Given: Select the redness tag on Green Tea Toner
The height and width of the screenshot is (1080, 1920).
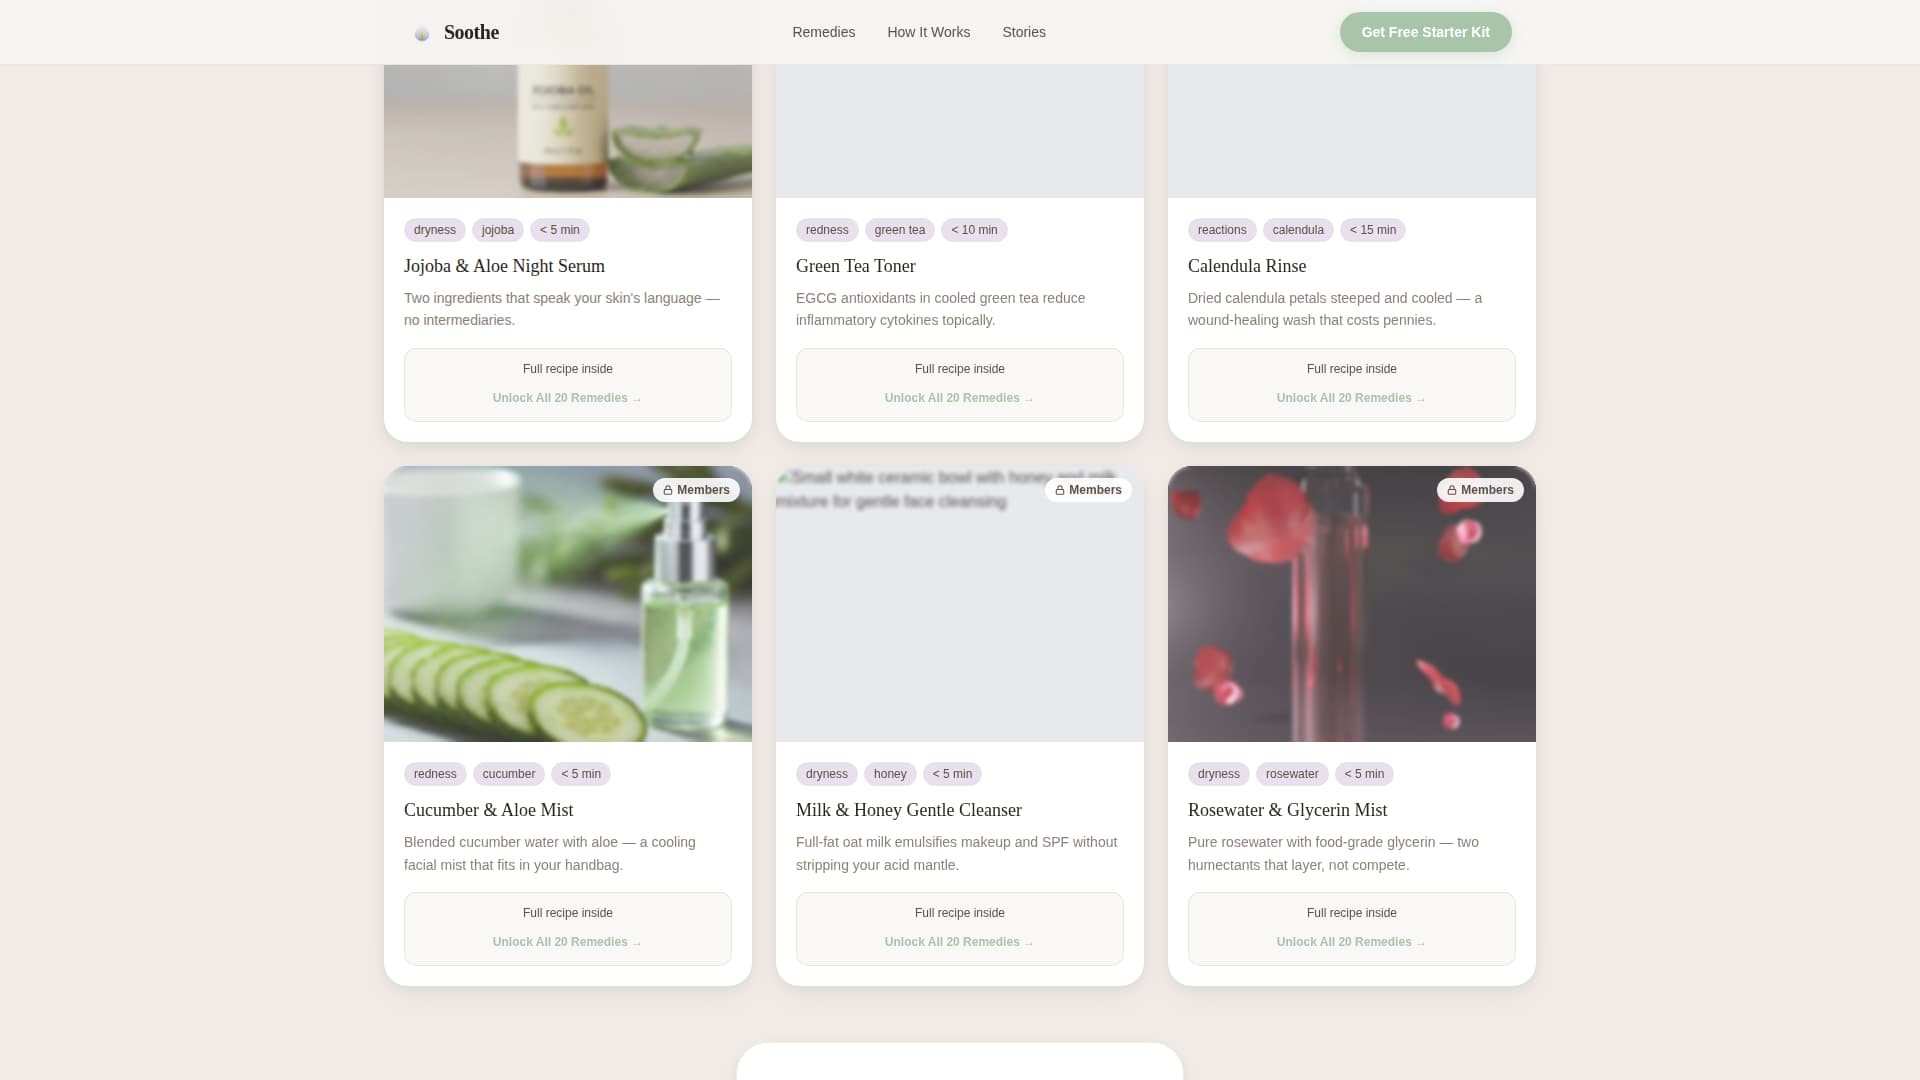Looking at the screenshot, I should point(827,230).
